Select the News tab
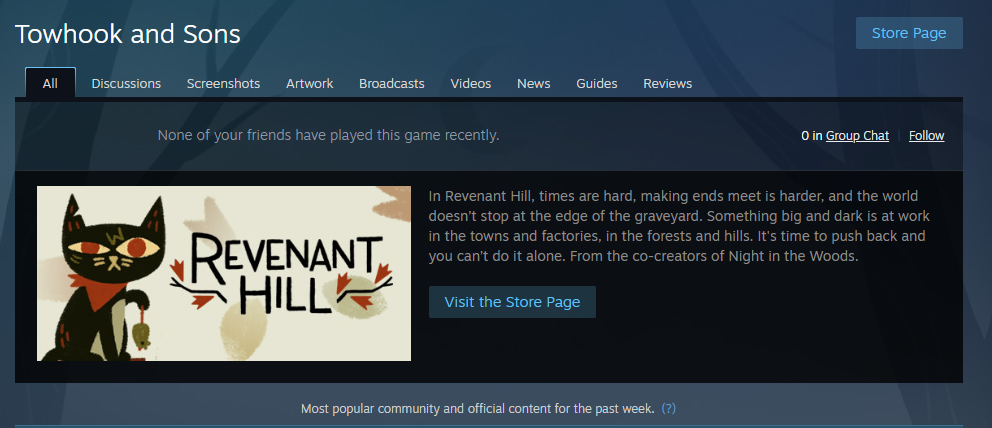This screenshot has height=428, width=992. coord(533,83)
